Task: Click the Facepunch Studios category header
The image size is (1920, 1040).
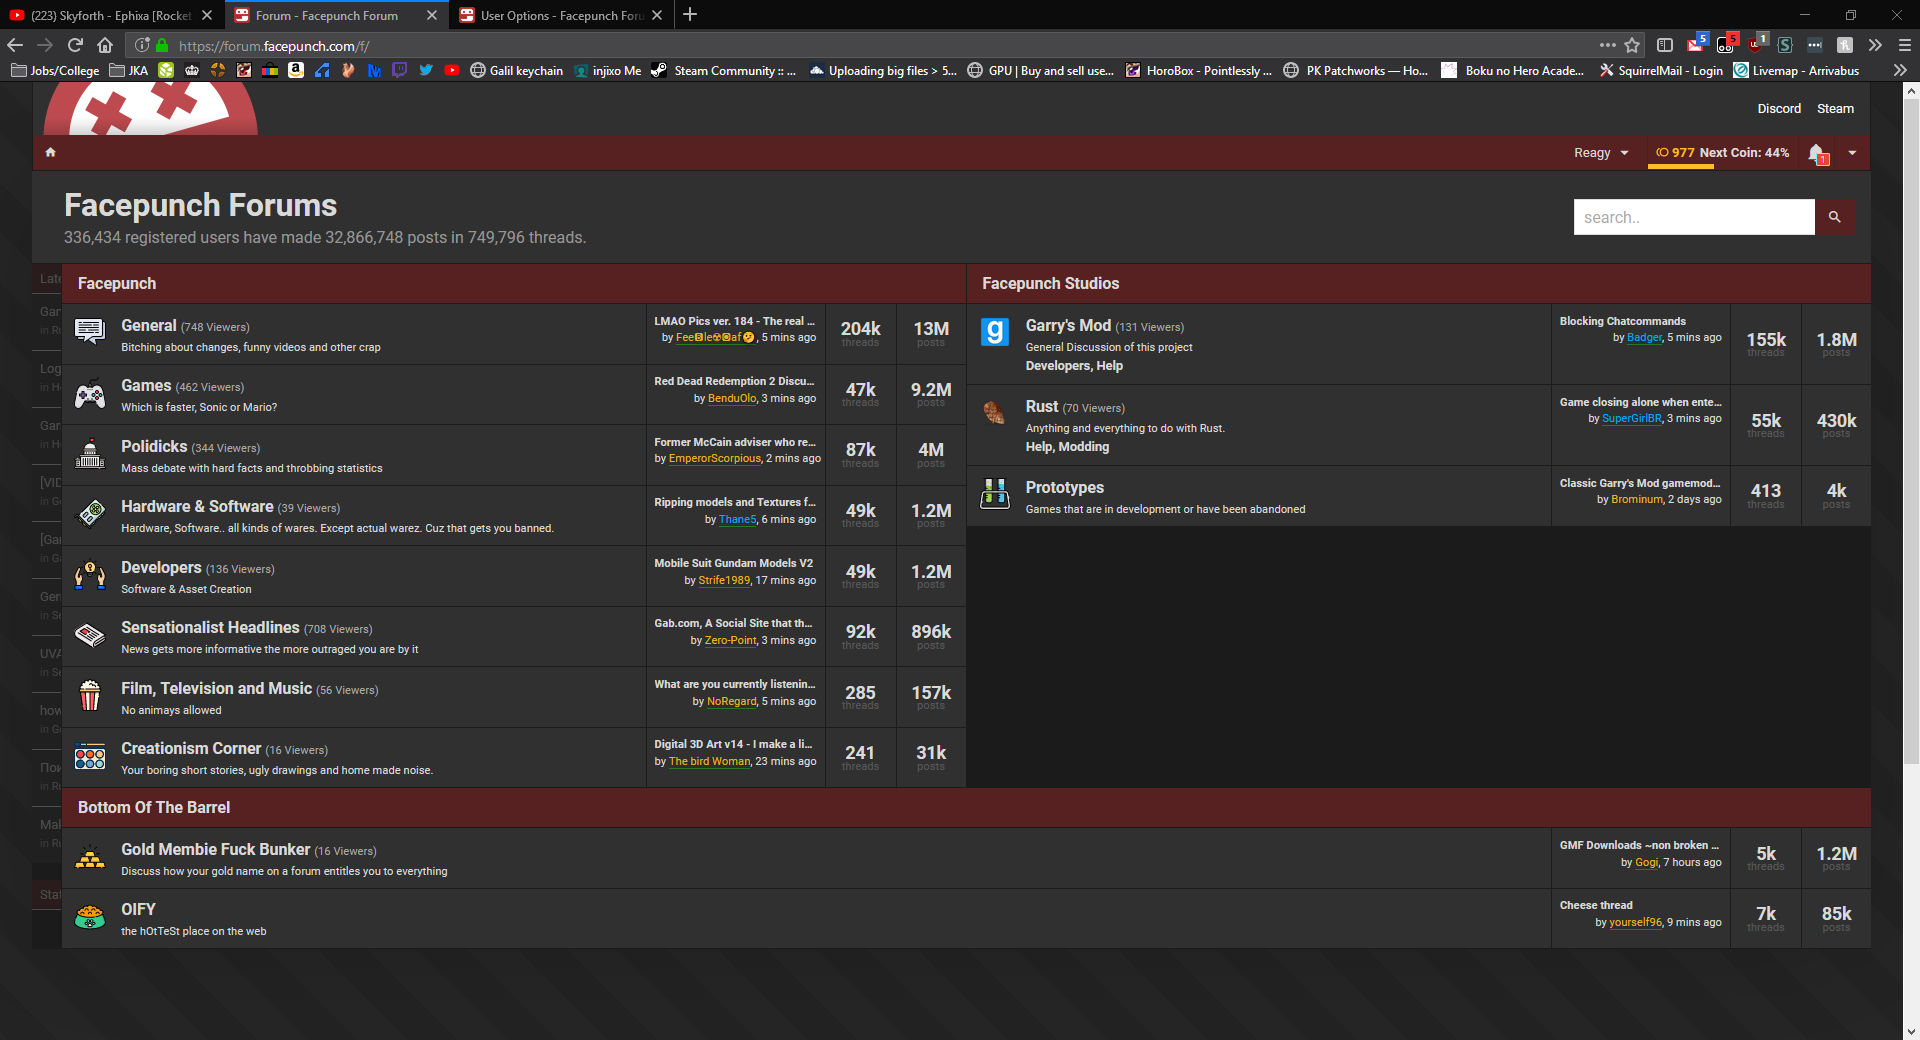Action: [x=1050, y=283]
